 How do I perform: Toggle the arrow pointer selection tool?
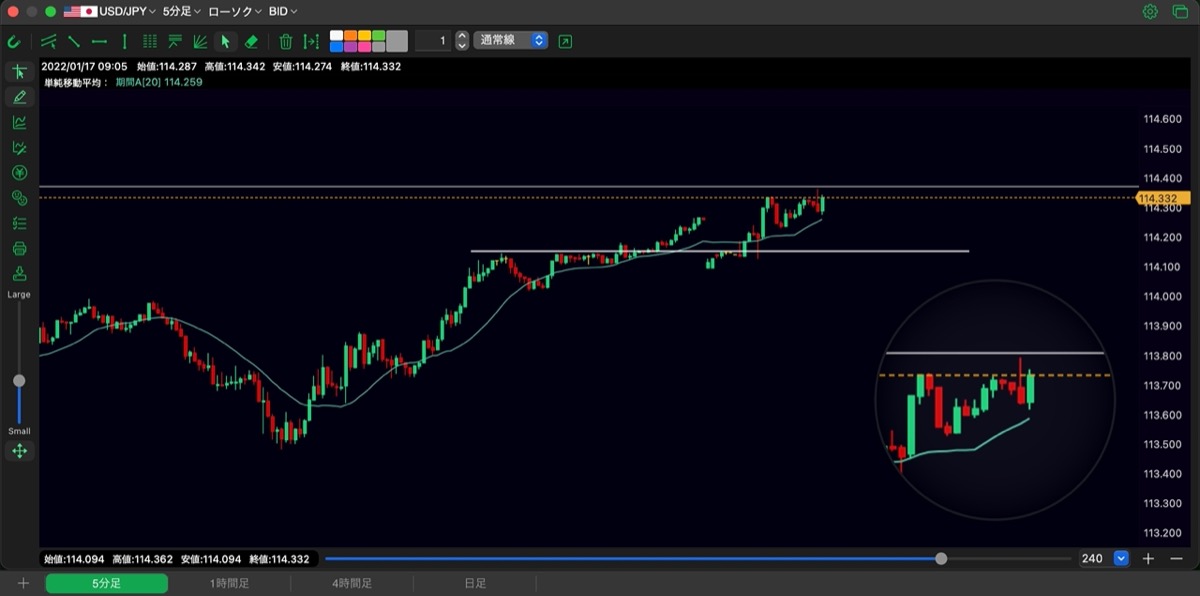pyautogui.click(x=225, y=41)
